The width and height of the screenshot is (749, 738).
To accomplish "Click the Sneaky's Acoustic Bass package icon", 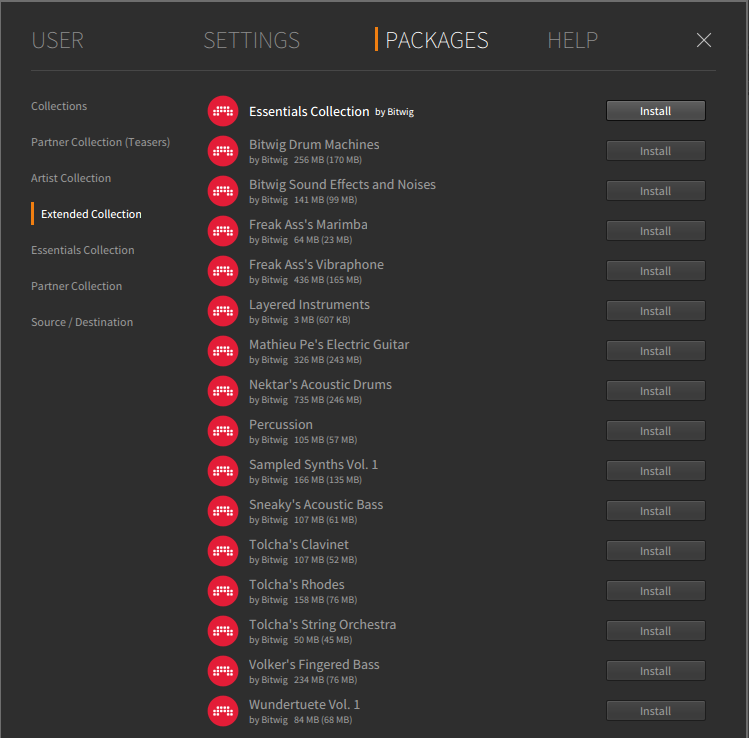I will [223, 511].
